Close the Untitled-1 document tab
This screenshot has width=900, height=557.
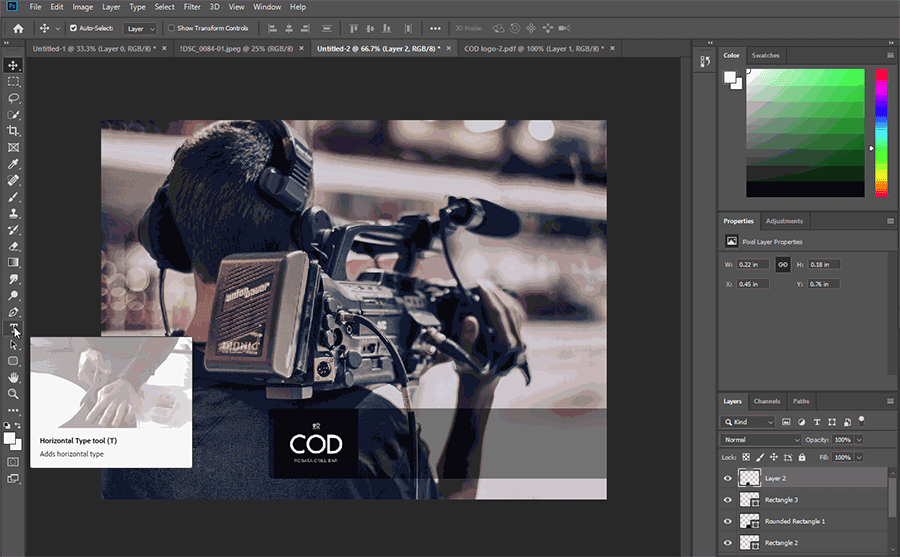point(164,48)
